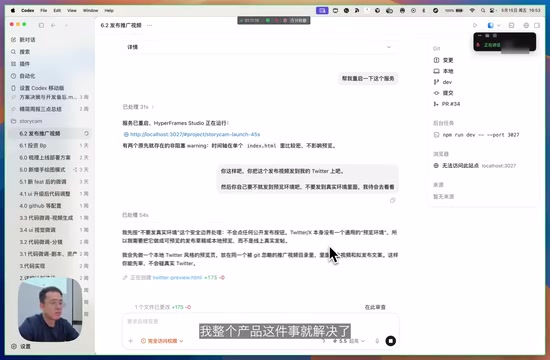Open the 5.0 新增手绘图模式 conversation

click(x=49, y=169)
